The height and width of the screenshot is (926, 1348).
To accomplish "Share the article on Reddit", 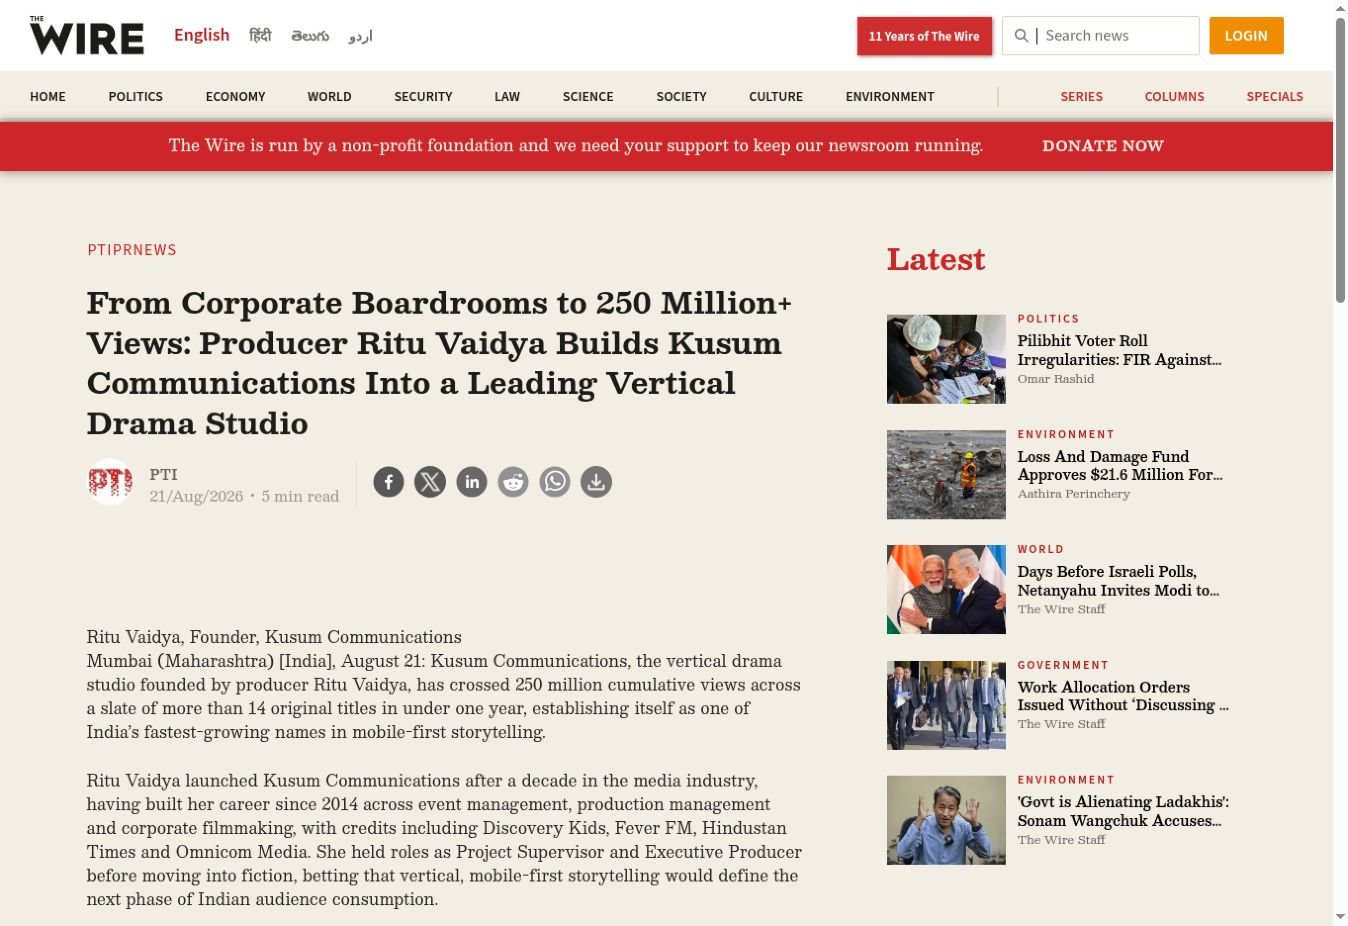I will (513, 482).
